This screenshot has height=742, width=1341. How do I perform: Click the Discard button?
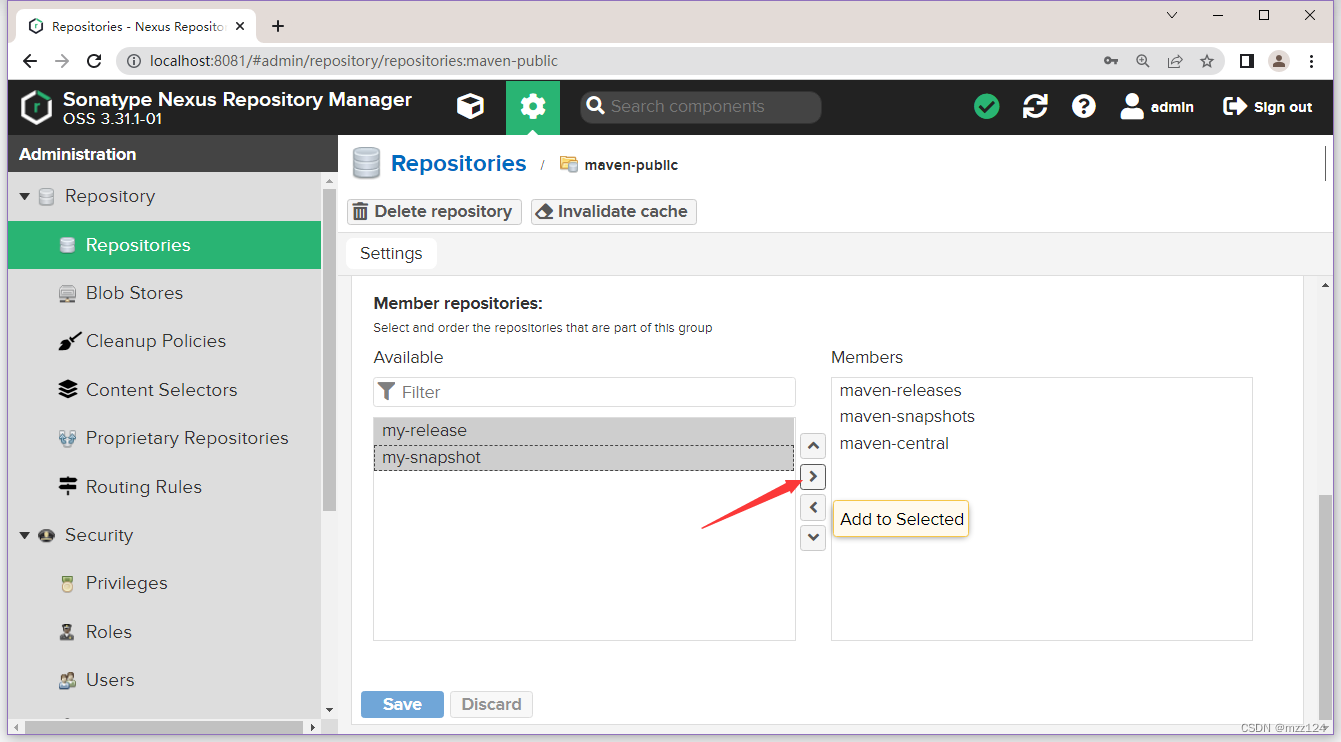[491, 704]
